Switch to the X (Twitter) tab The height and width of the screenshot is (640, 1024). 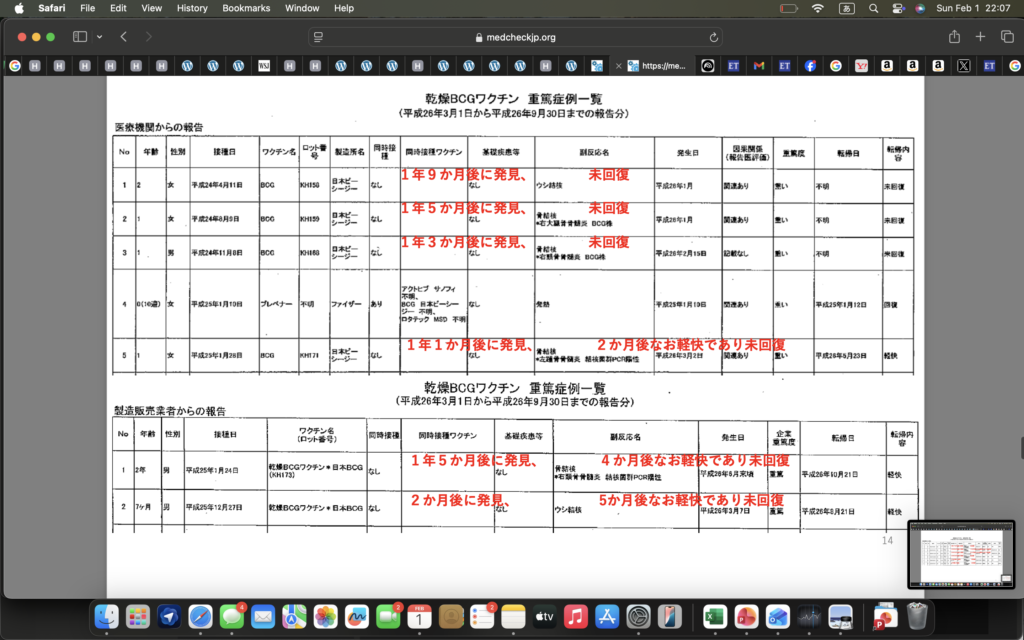pyautogui.click(x=963, y=66)
